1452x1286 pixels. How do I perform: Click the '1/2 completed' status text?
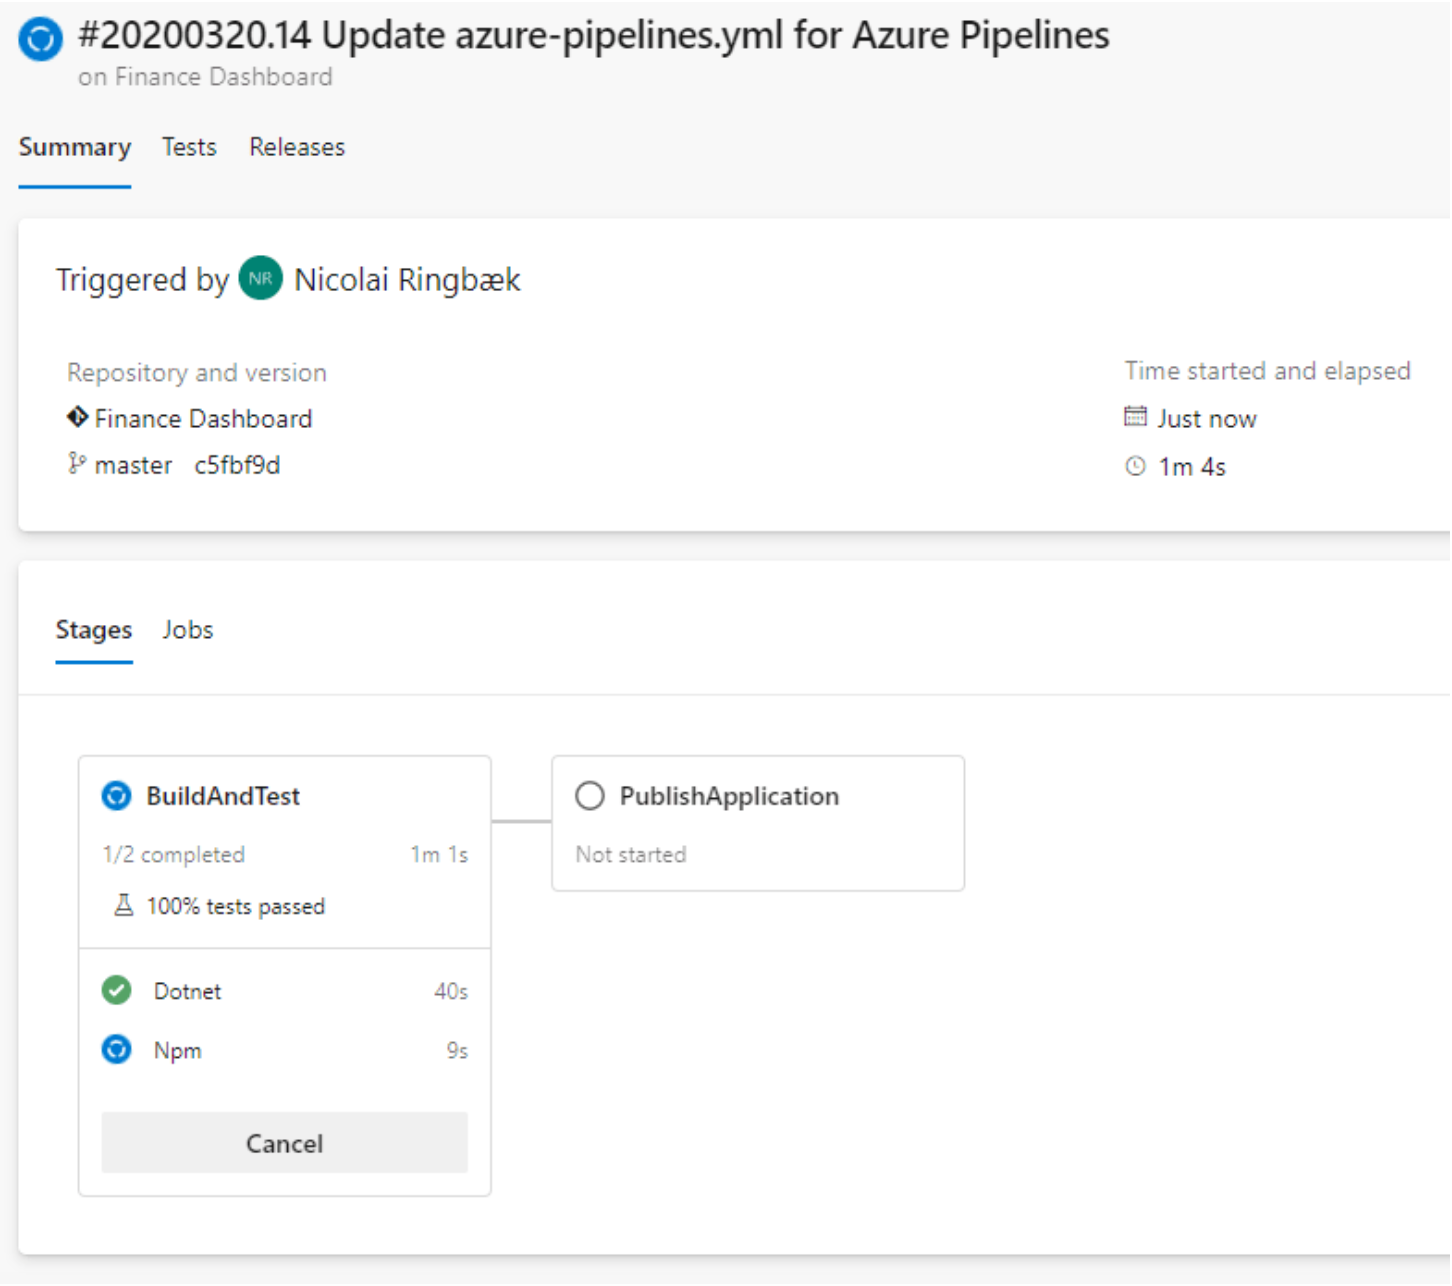pos(174,855)
